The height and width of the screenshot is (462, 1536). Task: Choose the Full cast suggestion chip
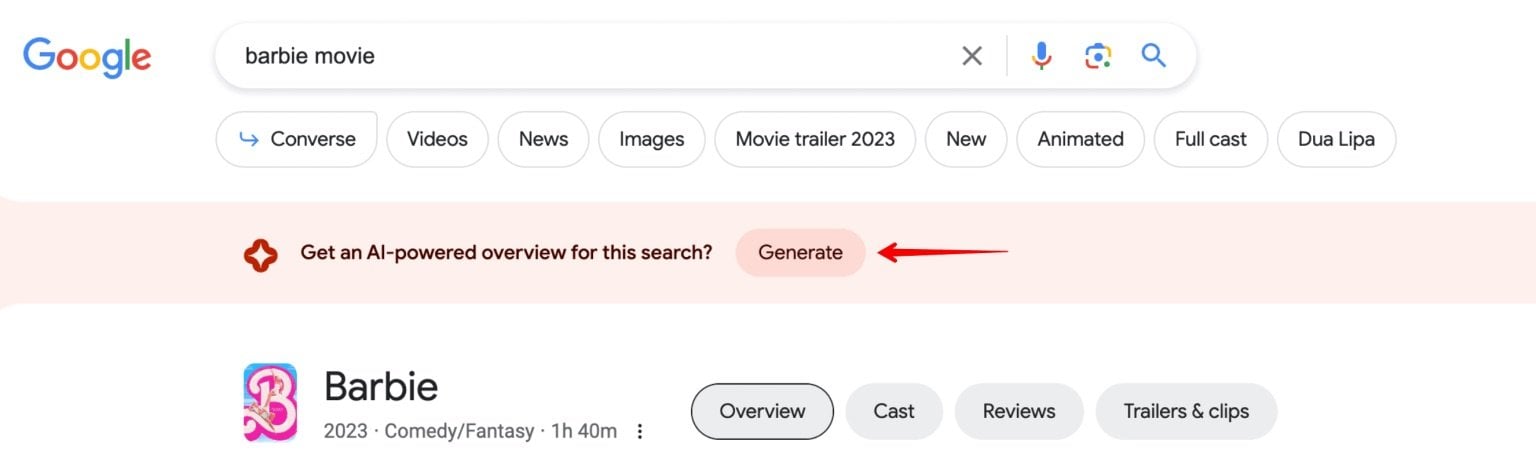[1211, 139]
